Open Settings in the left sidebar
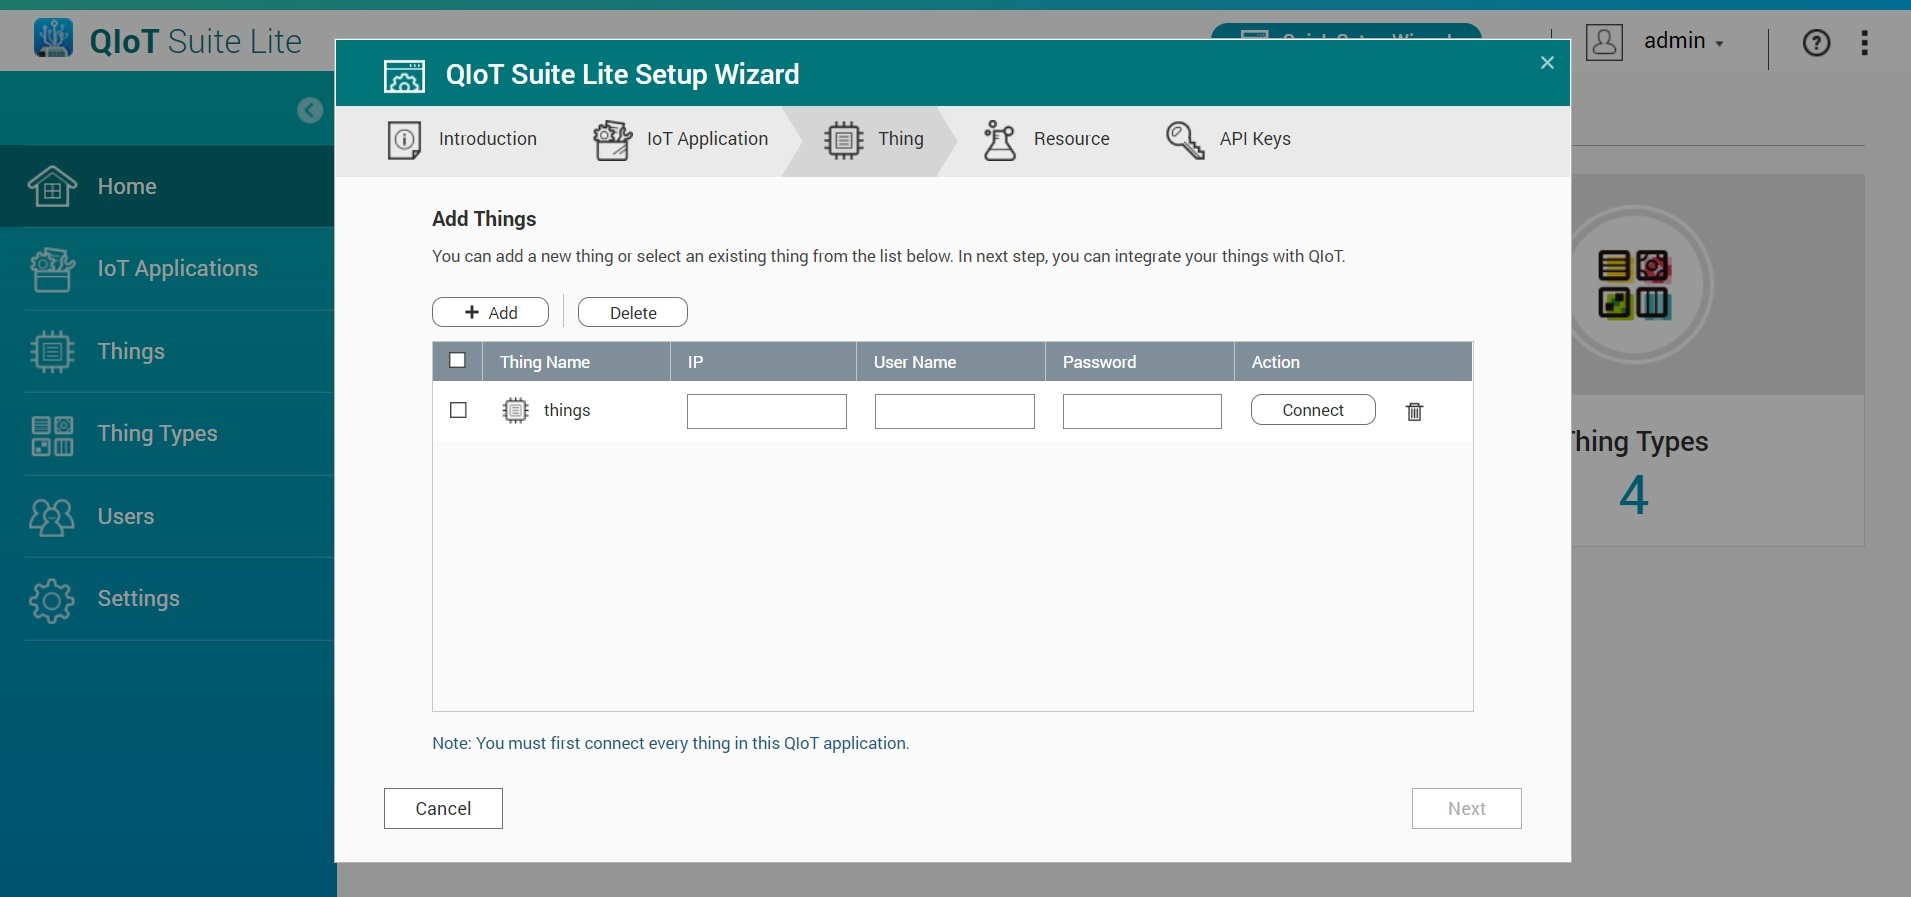The height and width of the screenshot is (897, 1911). tap(138, 599)
